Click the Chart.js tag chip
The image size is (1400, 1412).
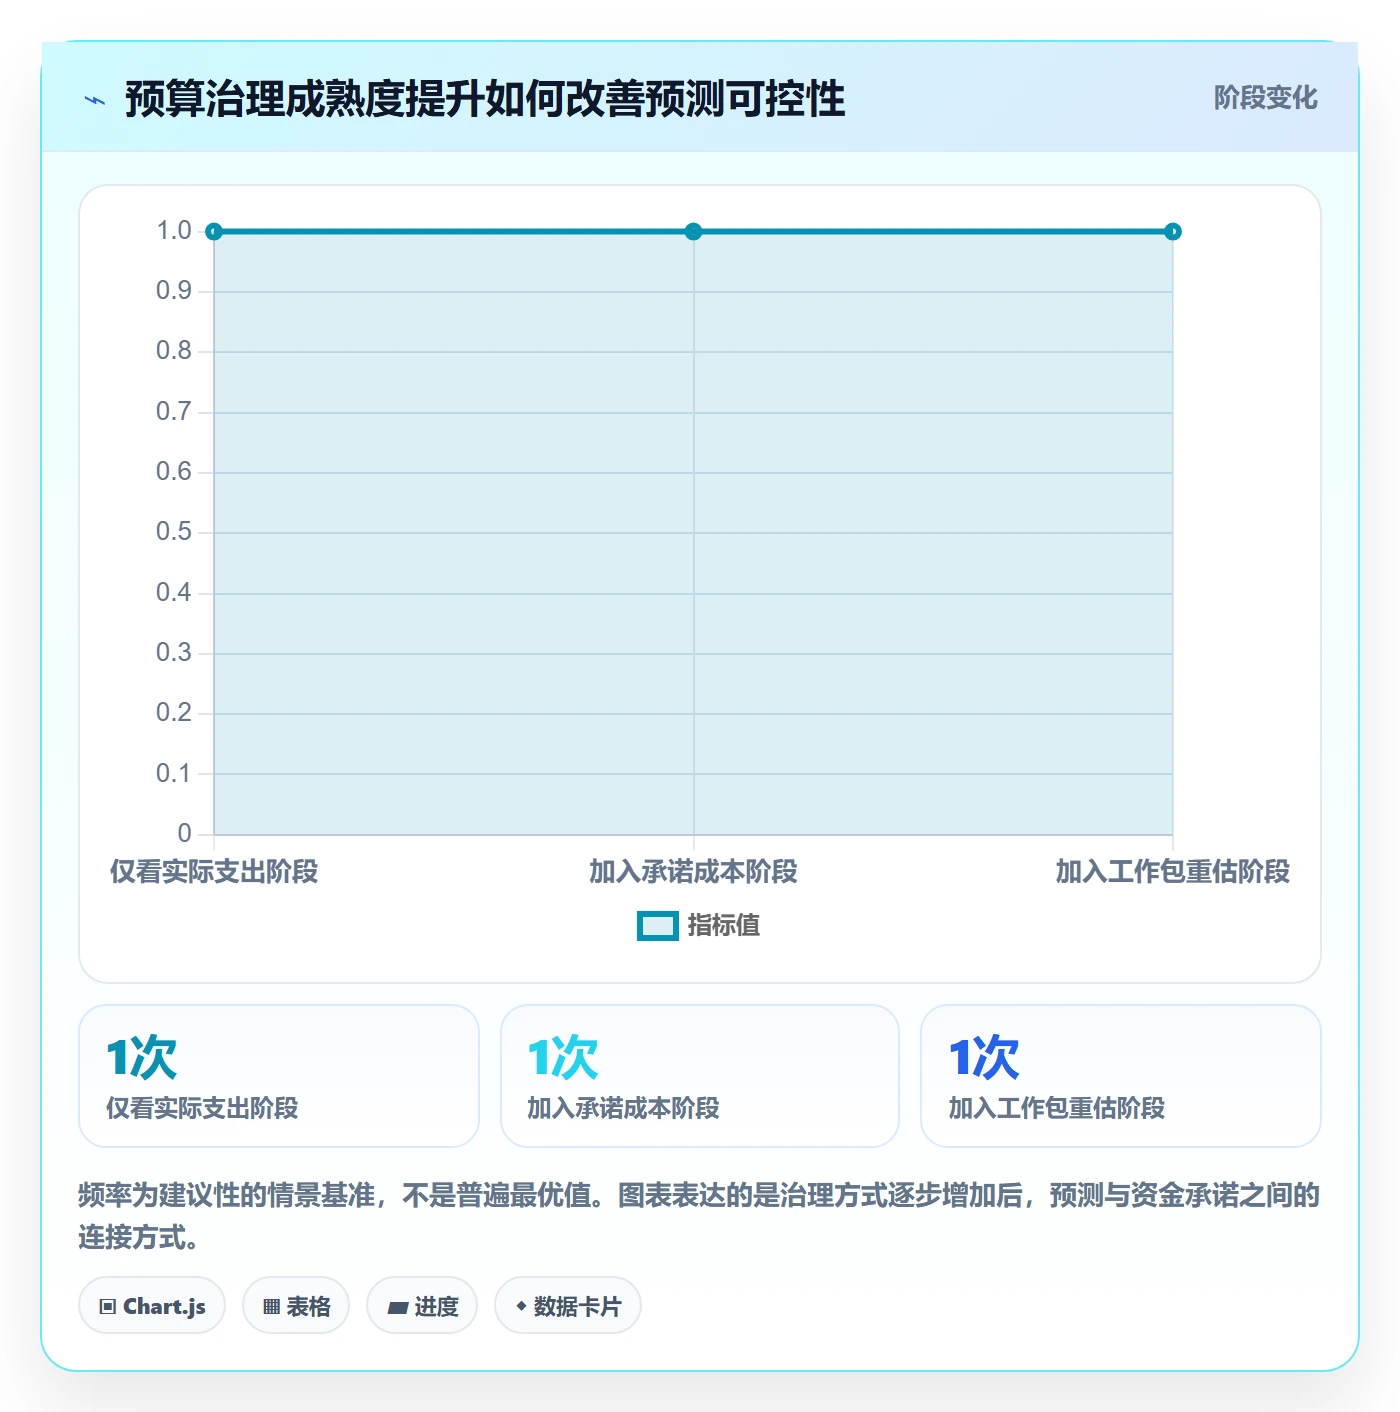[152, 1306]
